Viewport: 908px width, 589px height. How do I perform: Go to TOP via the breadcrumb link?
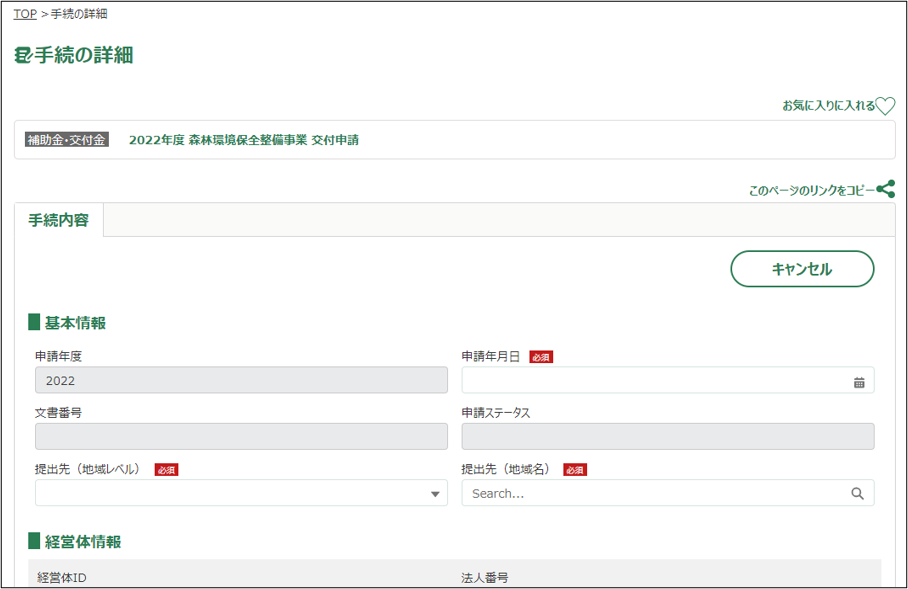[x=25, y=14]
